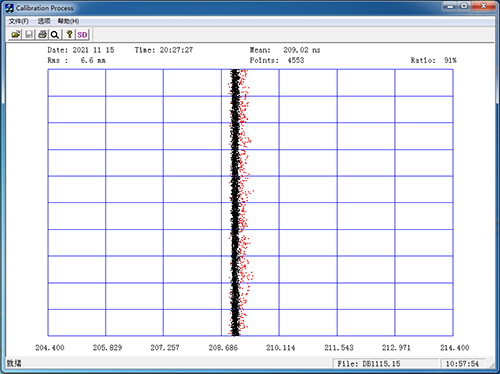Select the magnifier zoom tool
The width and height of the screenshot is (500, 374).
(55, 34)
